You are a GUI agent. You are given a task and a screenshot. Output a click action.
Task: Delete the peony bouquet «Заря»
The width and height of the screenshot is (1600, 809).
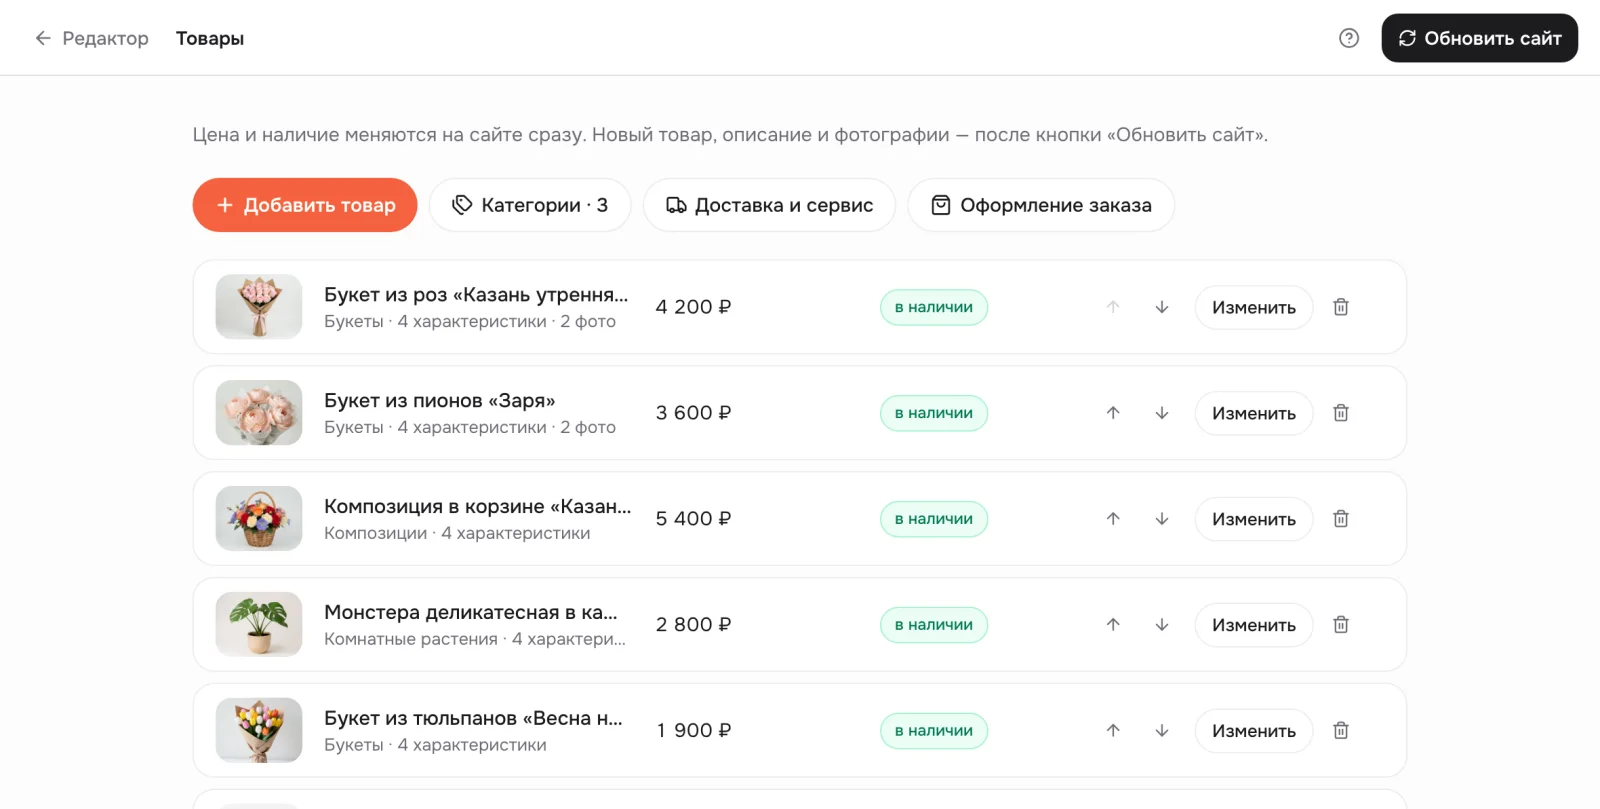1341,413
